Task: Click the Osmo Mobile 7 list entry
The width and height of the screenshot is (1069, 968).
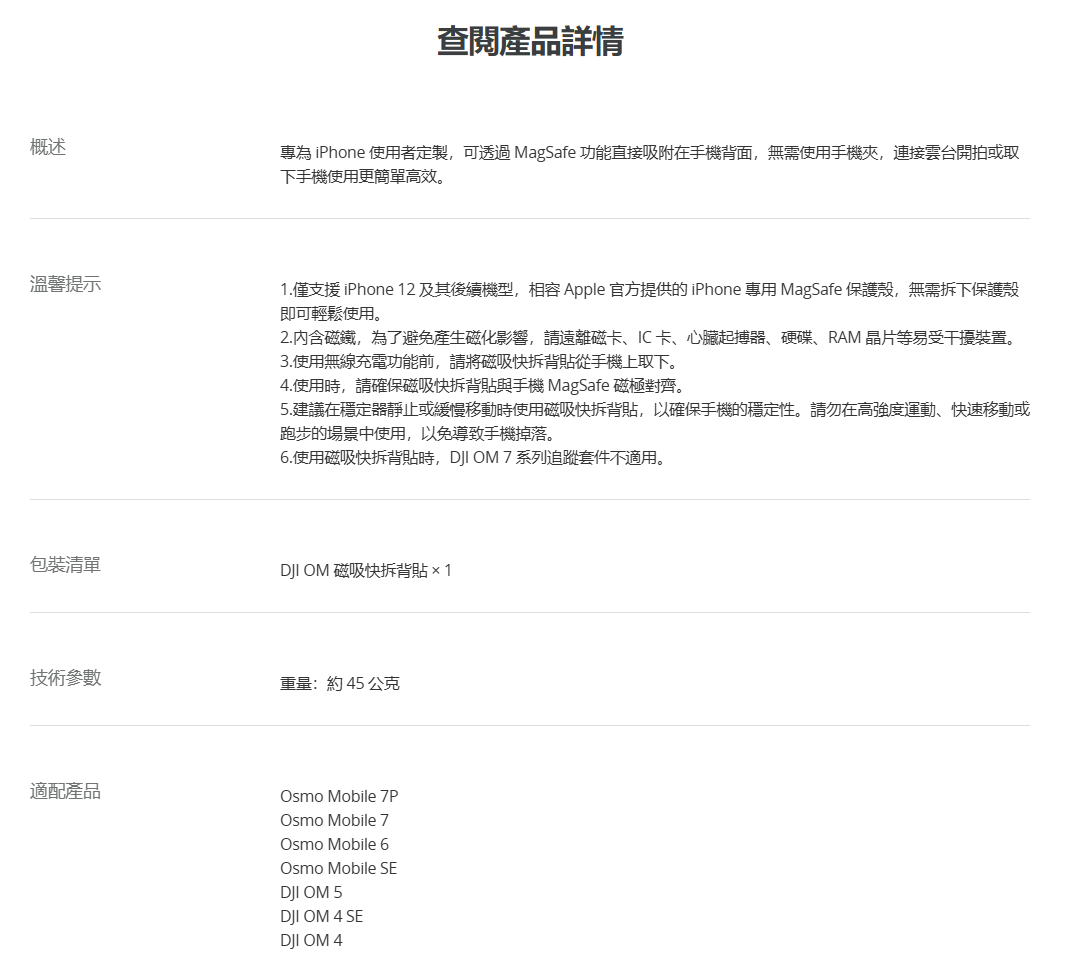Action: point(334,820)
